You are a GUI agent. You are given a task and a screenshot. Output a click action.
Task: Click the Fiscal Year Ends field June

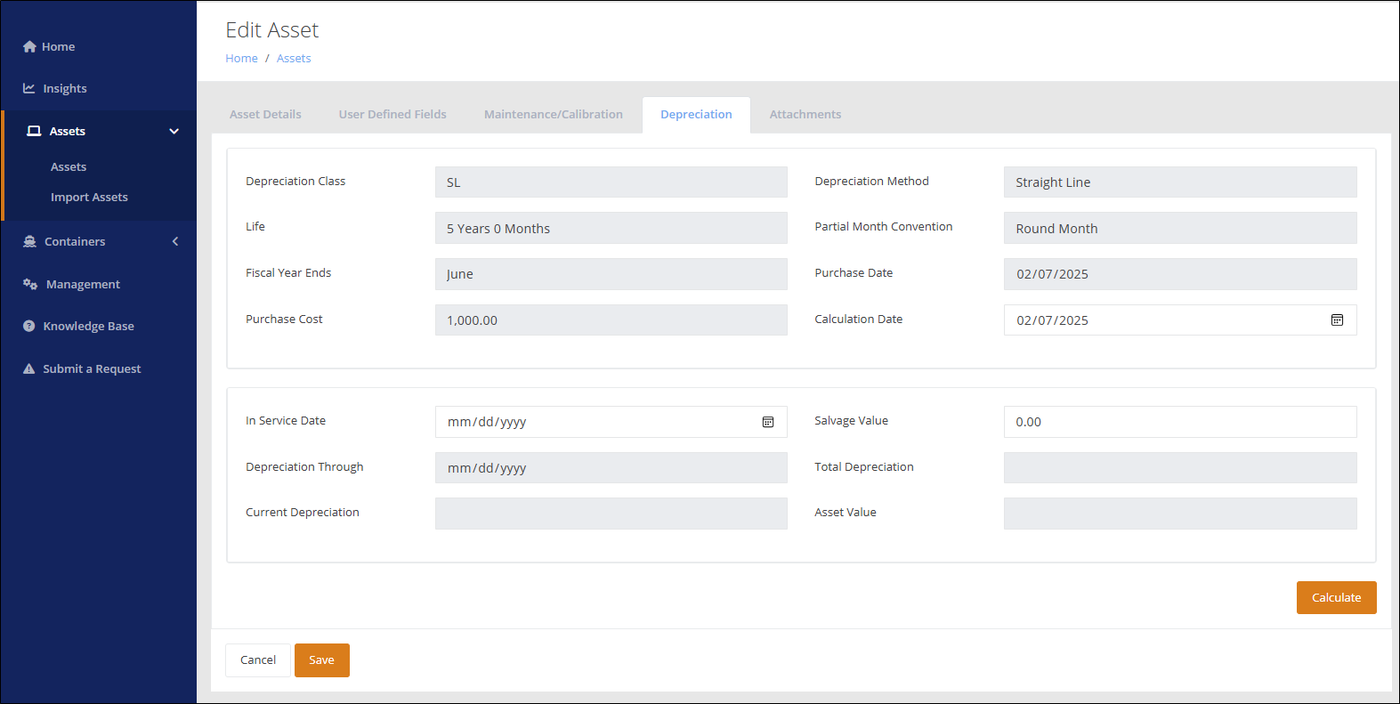point(611,274)
